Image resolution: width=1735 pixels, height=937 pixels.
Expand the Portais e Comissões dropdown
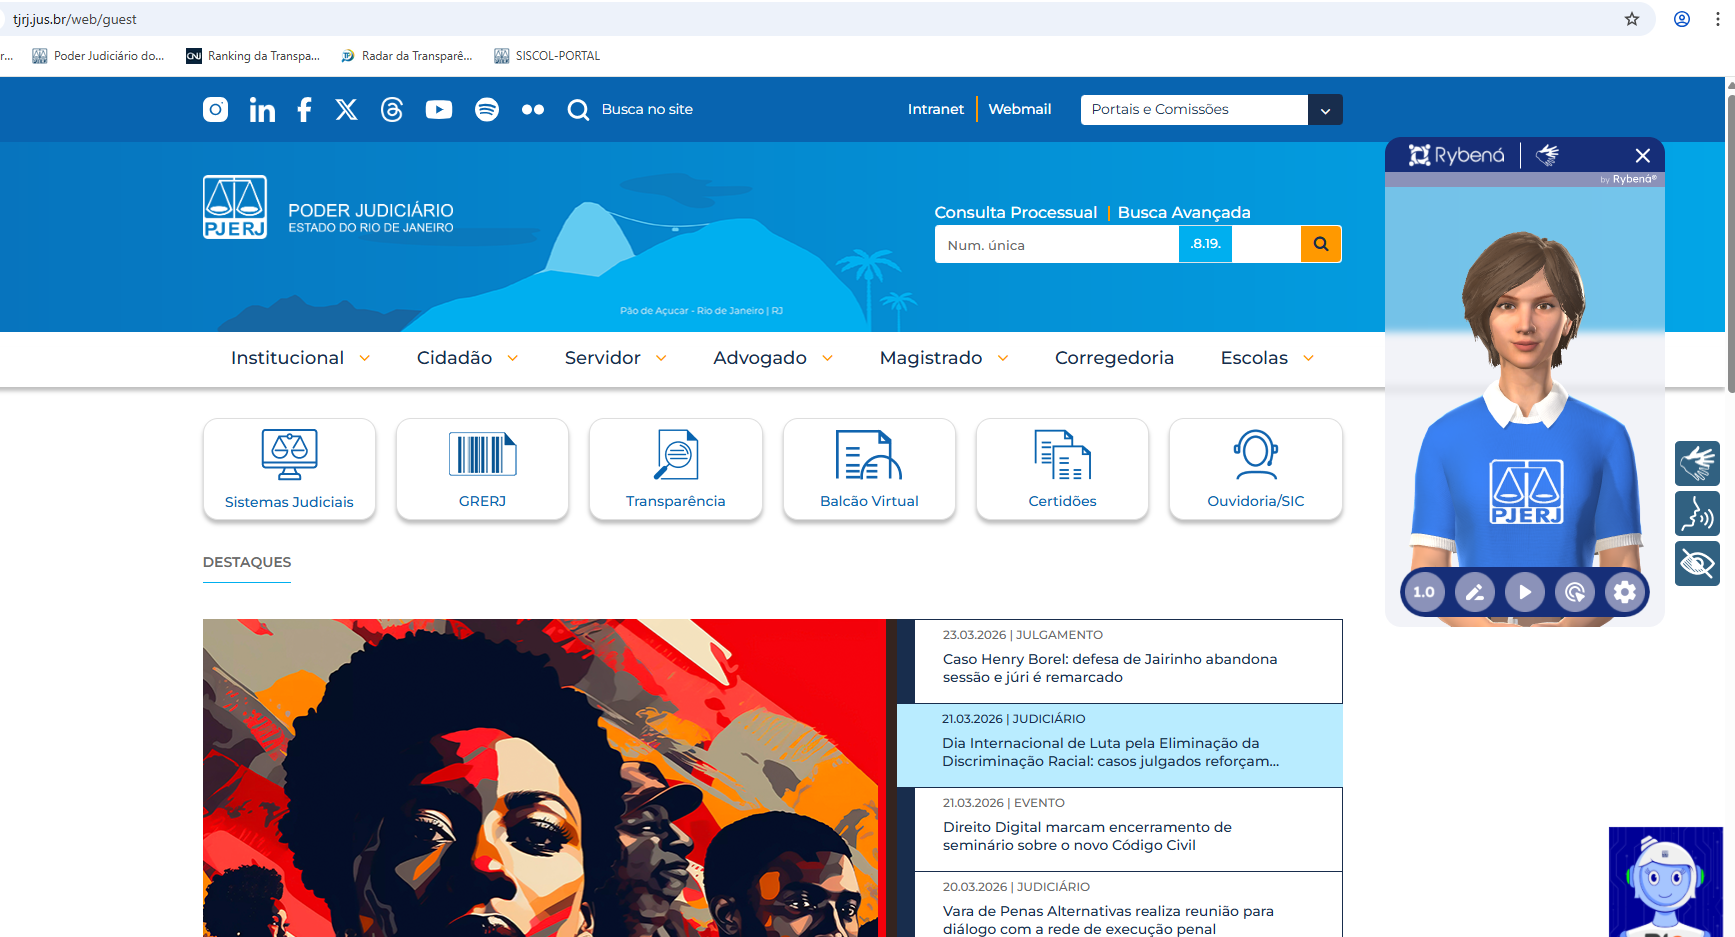pos(1324,110)
